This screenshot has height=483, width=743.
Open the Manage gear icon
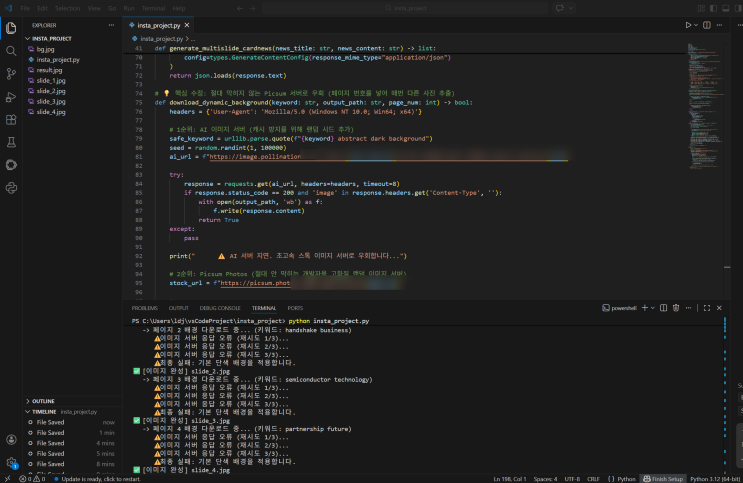click(x=11, y=462)
